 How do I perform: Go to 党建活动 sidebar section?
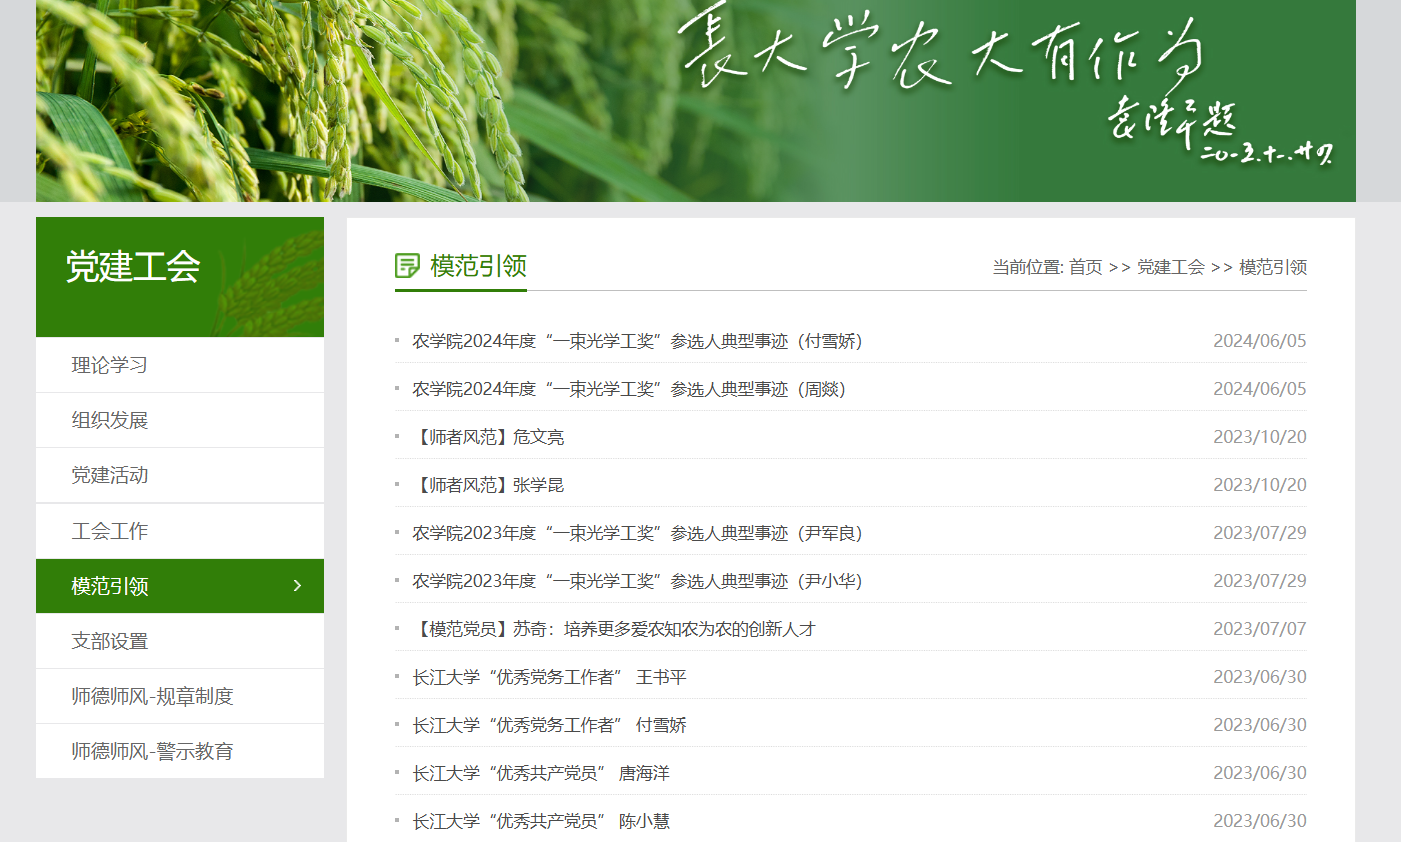(110, 475)
